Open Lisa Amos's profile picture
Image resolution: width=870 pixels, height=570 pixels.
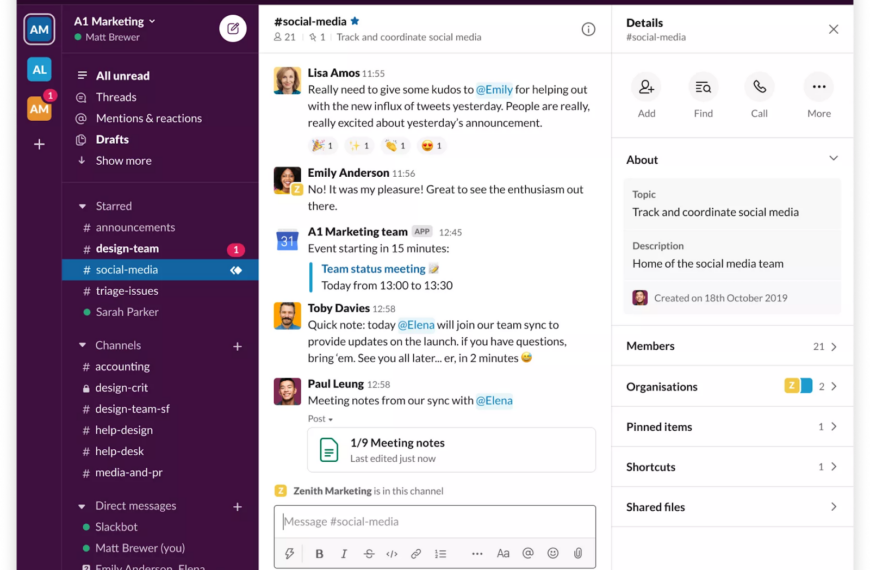click(287, 80)
